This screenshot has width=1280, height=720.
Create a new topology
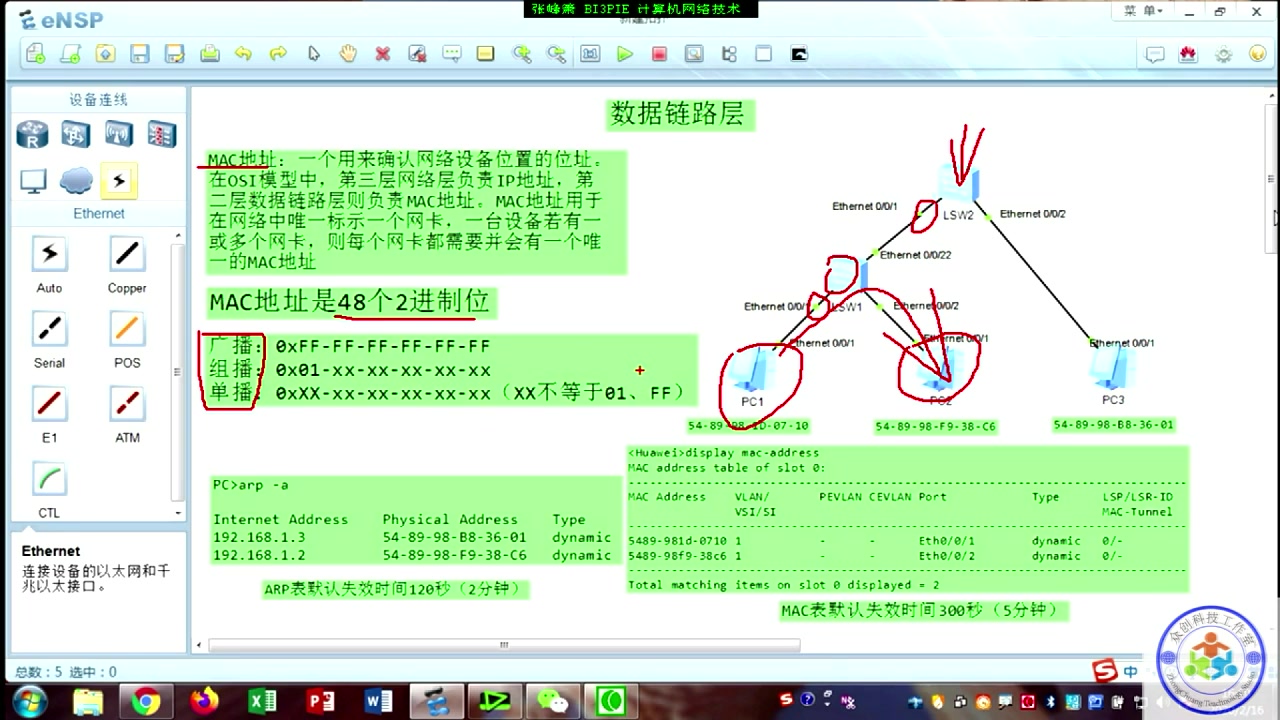tap(36, 54)
